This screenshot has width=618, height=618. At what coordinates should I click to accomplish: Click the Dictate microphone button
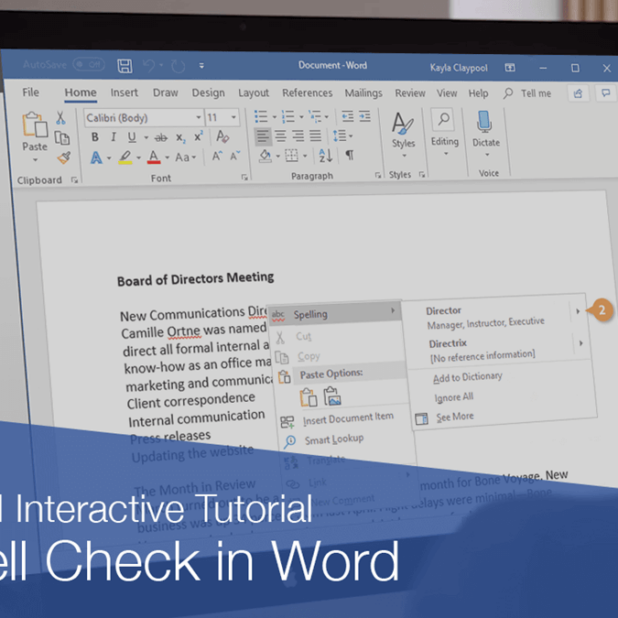pyautogui.click(x=486, y=133)
